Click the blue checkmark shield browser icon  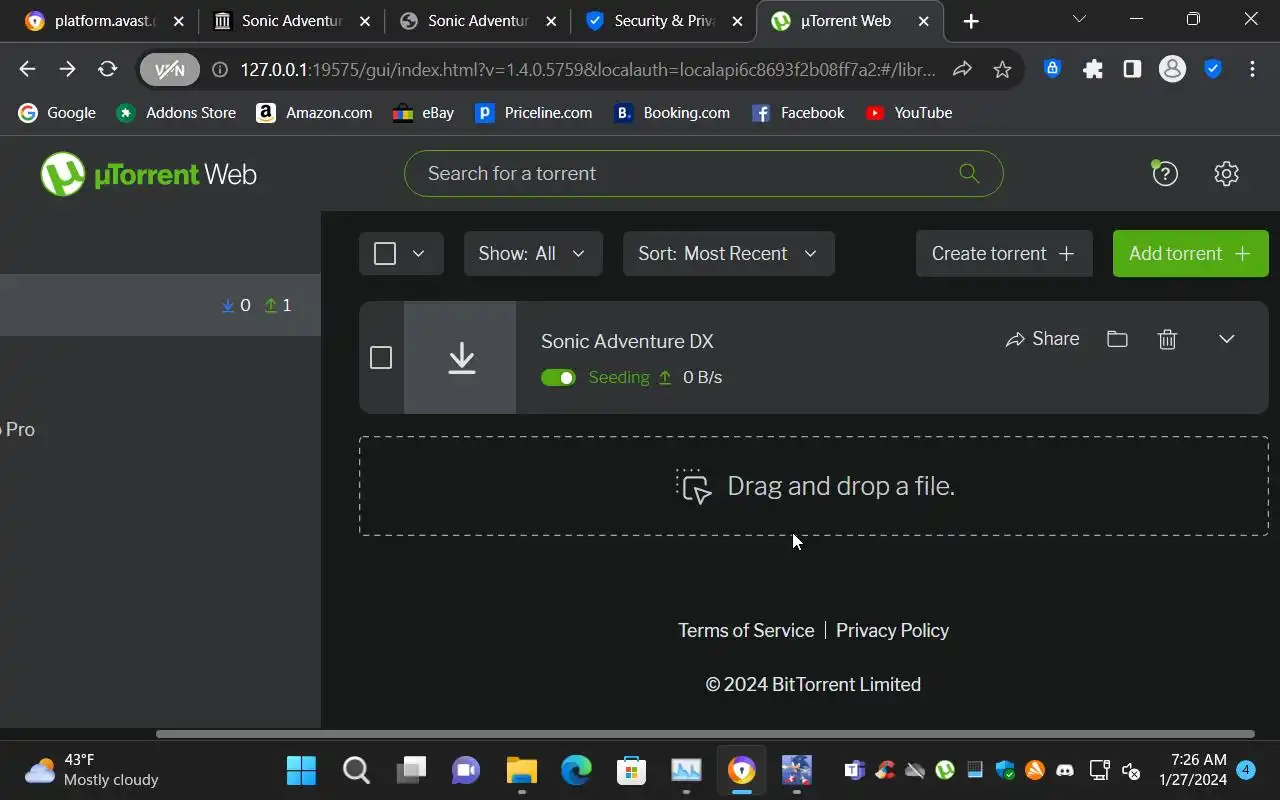pyautogui.click(x=1212, y=69)
